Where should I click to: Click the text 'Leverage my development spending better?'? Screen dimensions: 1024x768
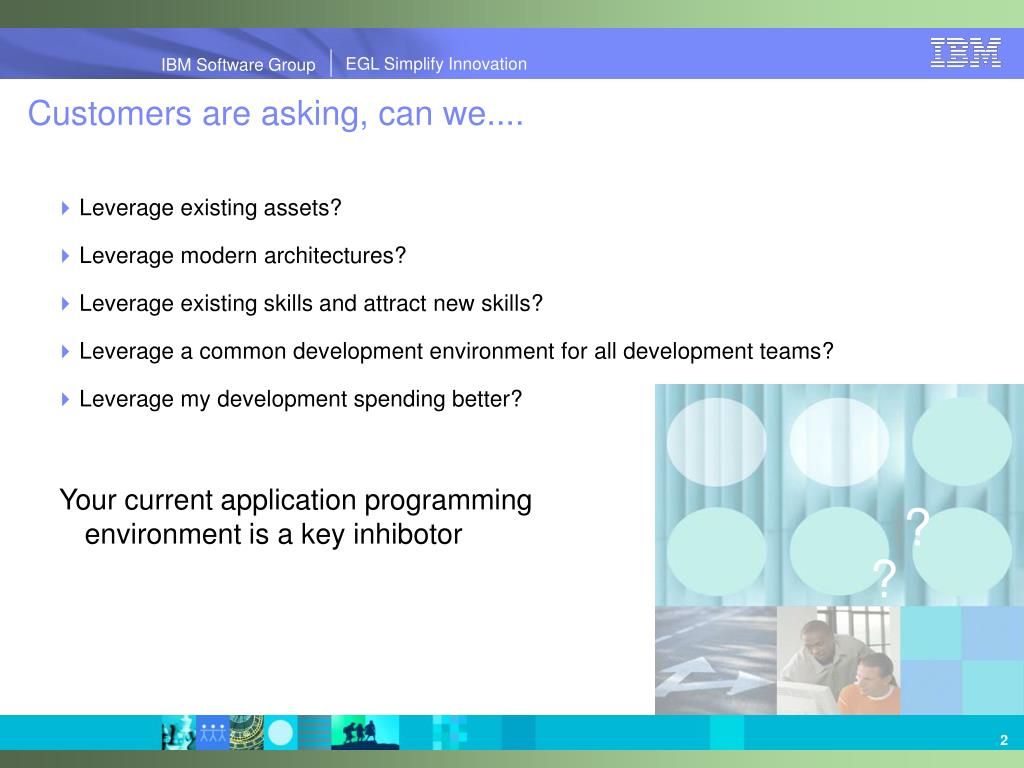[x=300, y=399]
